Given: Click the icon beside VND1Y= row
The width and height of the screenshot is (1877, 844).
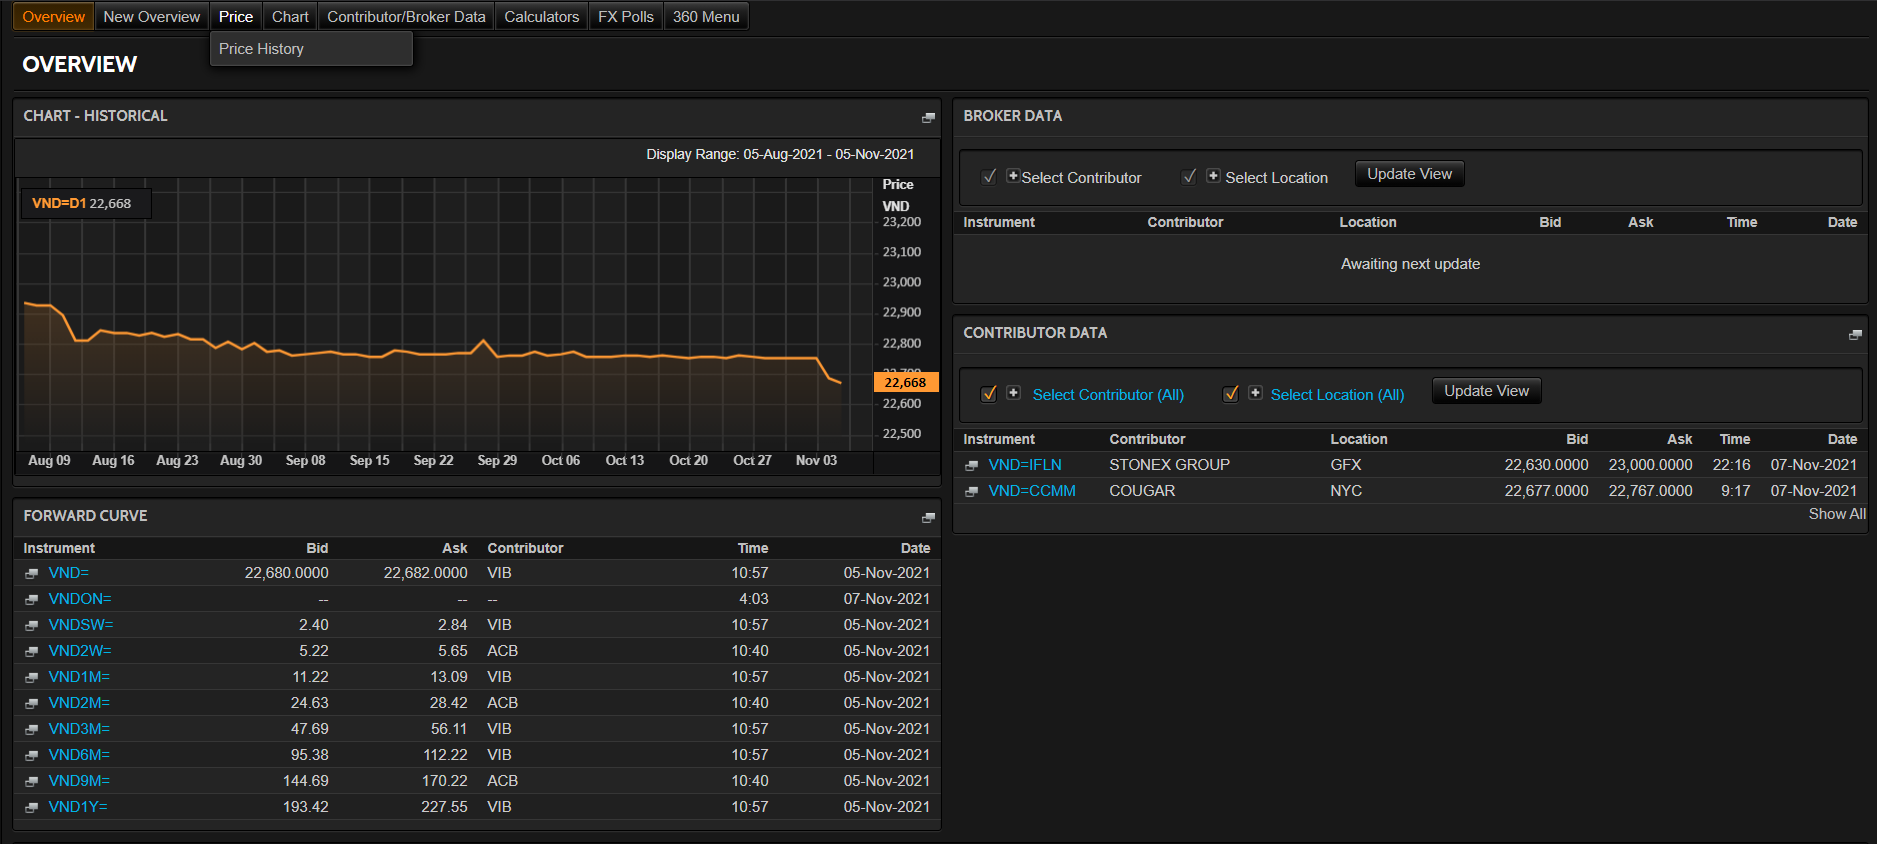Looking at the screenshot, I should (32, 808).
